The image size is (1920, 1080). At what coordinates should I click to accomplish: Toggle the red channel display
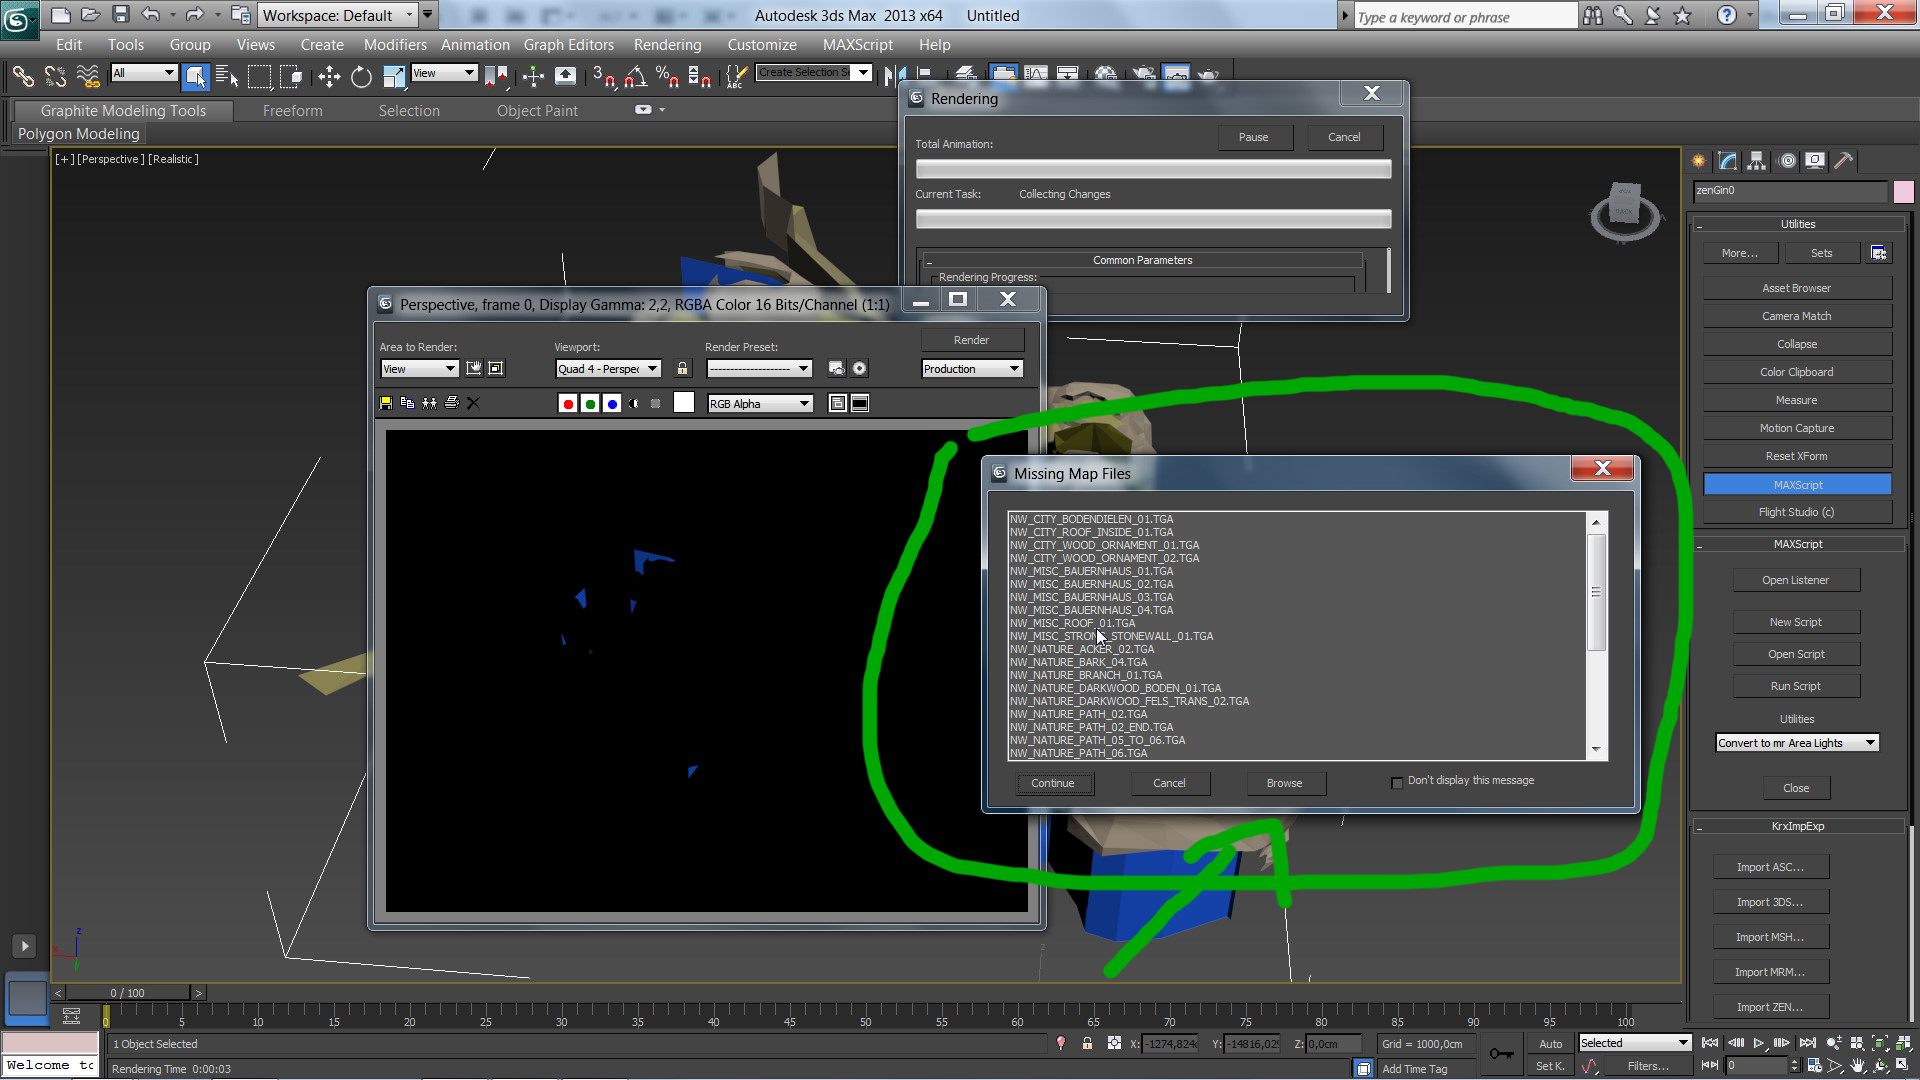point(568,404)
